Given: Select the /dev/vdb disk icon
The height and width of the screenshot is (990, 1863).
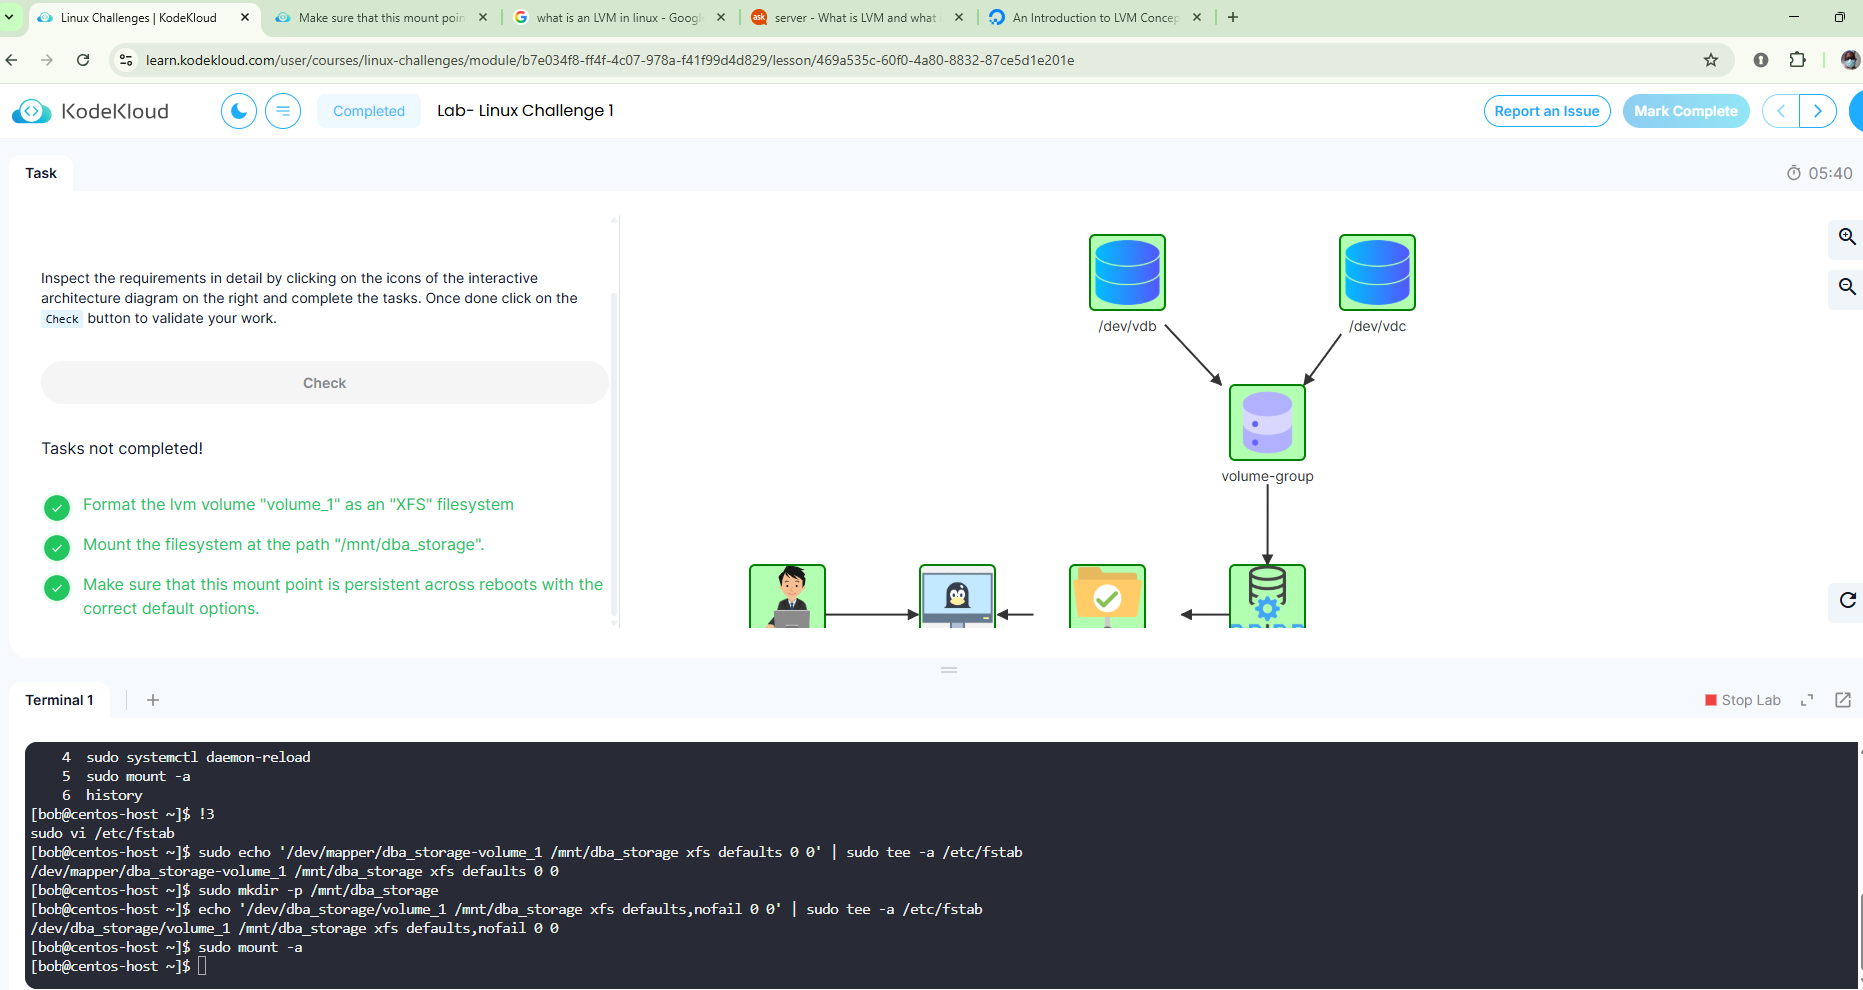Looking at the screenshot, I should pyautogui.click(x=1127, y=272).
